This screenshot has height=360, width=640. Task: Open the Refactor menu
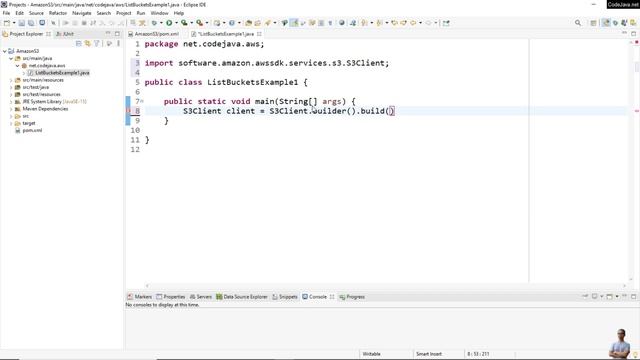[58, 13]
